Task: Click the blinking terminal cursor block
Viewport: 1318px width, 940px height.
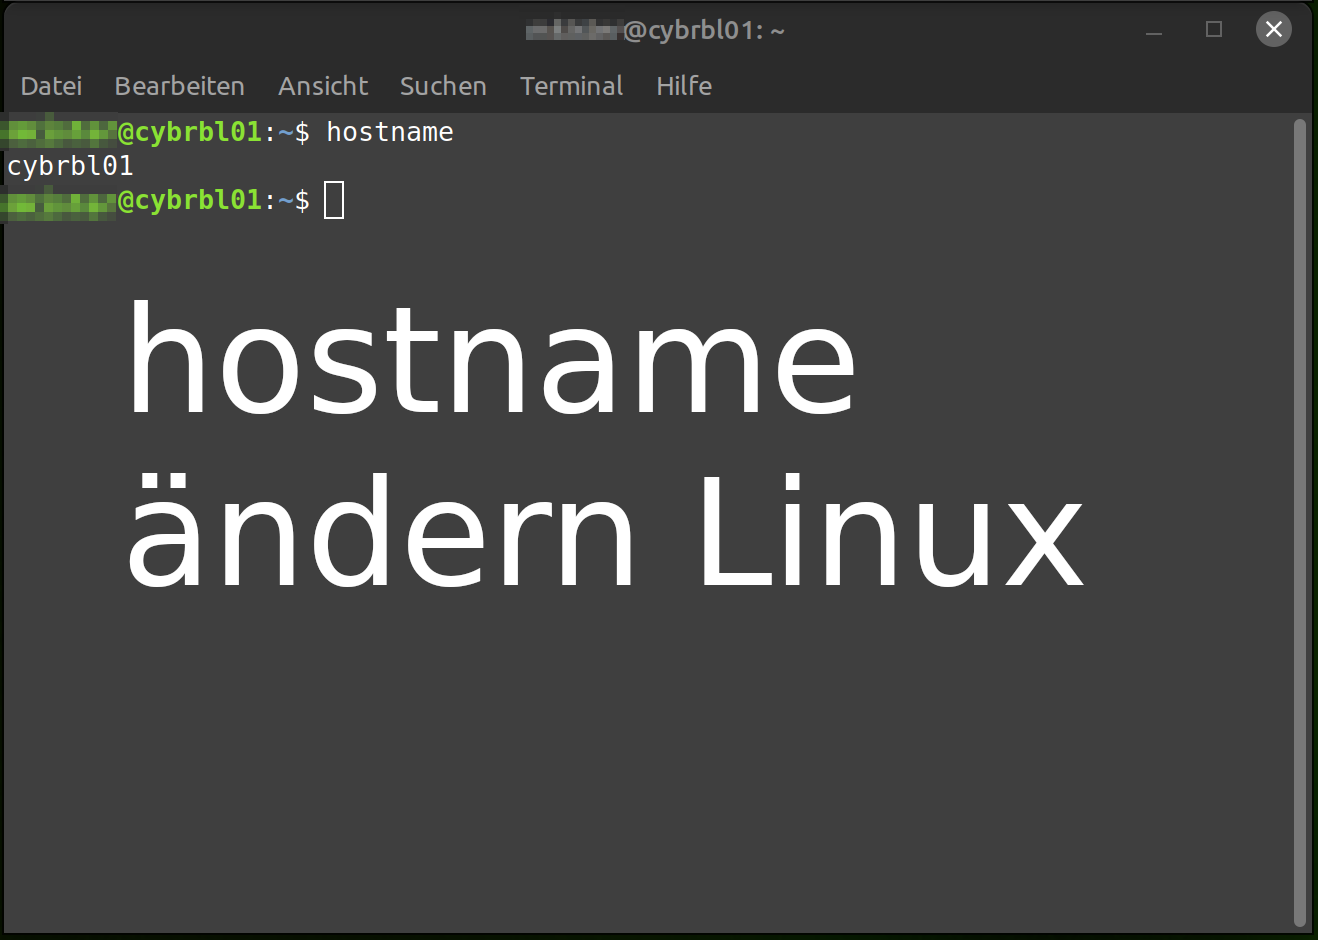Action: pyautogui.click(x=334, y=199)
